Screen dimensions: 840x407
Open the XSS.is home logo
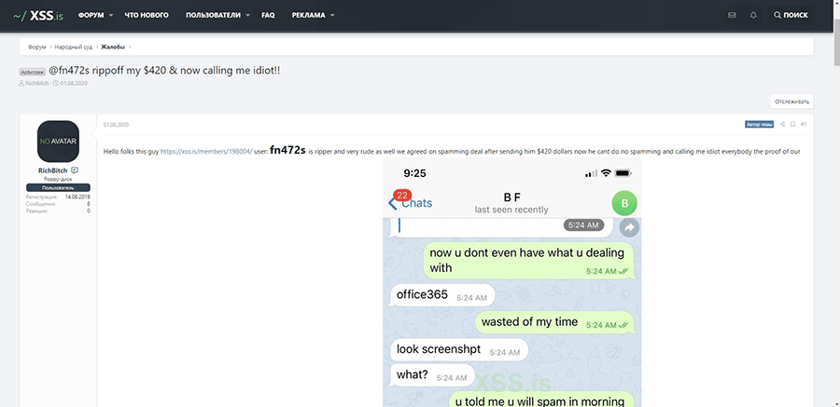point(38,16)
